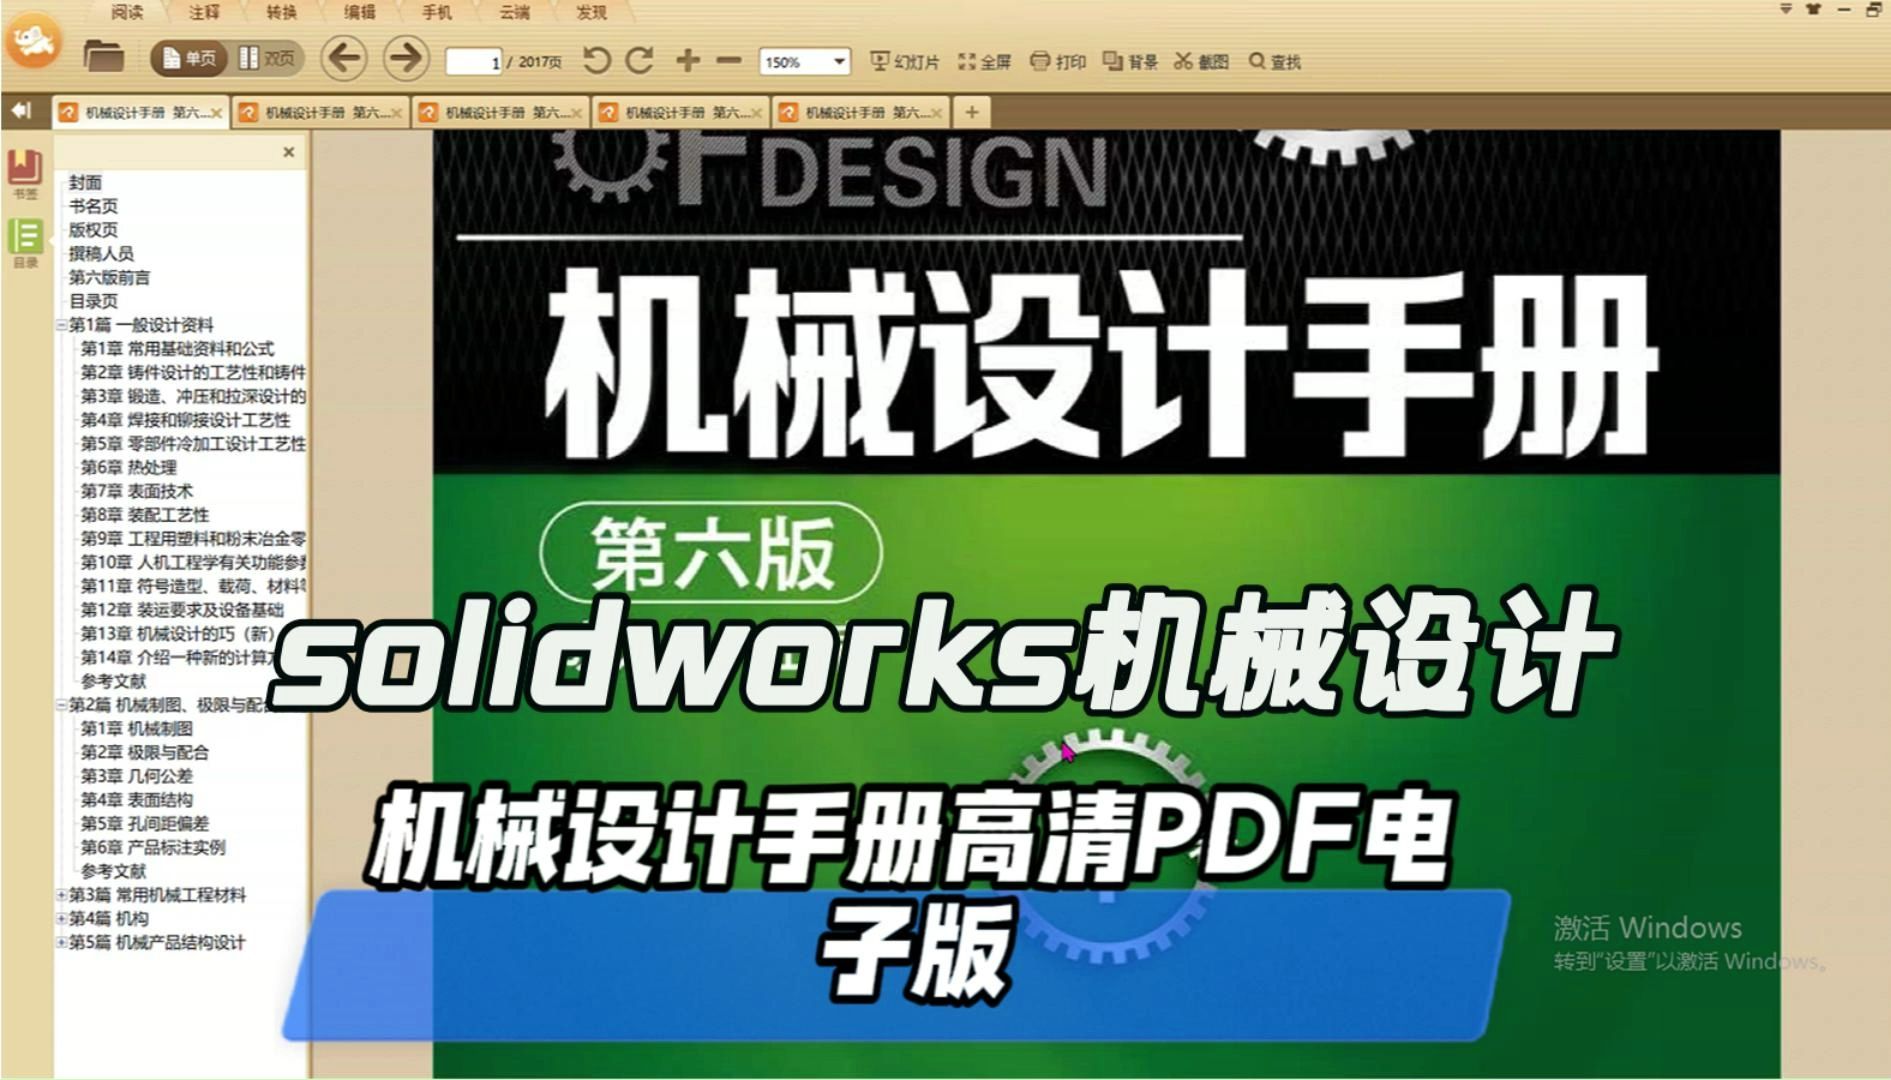The width and height of the screenshot is (1891, 1080).
Task: Close the fifth document tab
Action: tap(937, 114)
